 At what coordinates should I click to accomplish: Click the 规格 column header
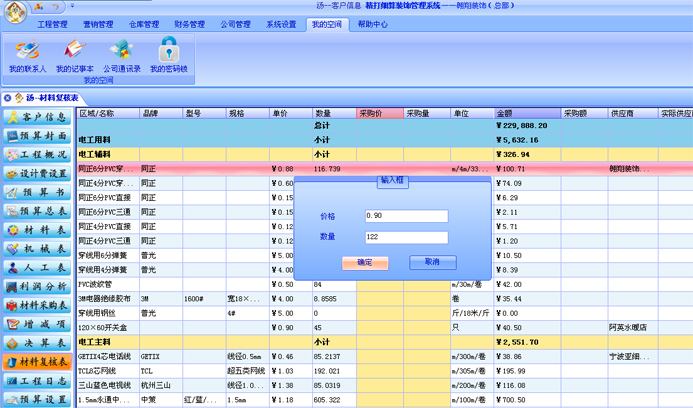[x=248, y=113]
